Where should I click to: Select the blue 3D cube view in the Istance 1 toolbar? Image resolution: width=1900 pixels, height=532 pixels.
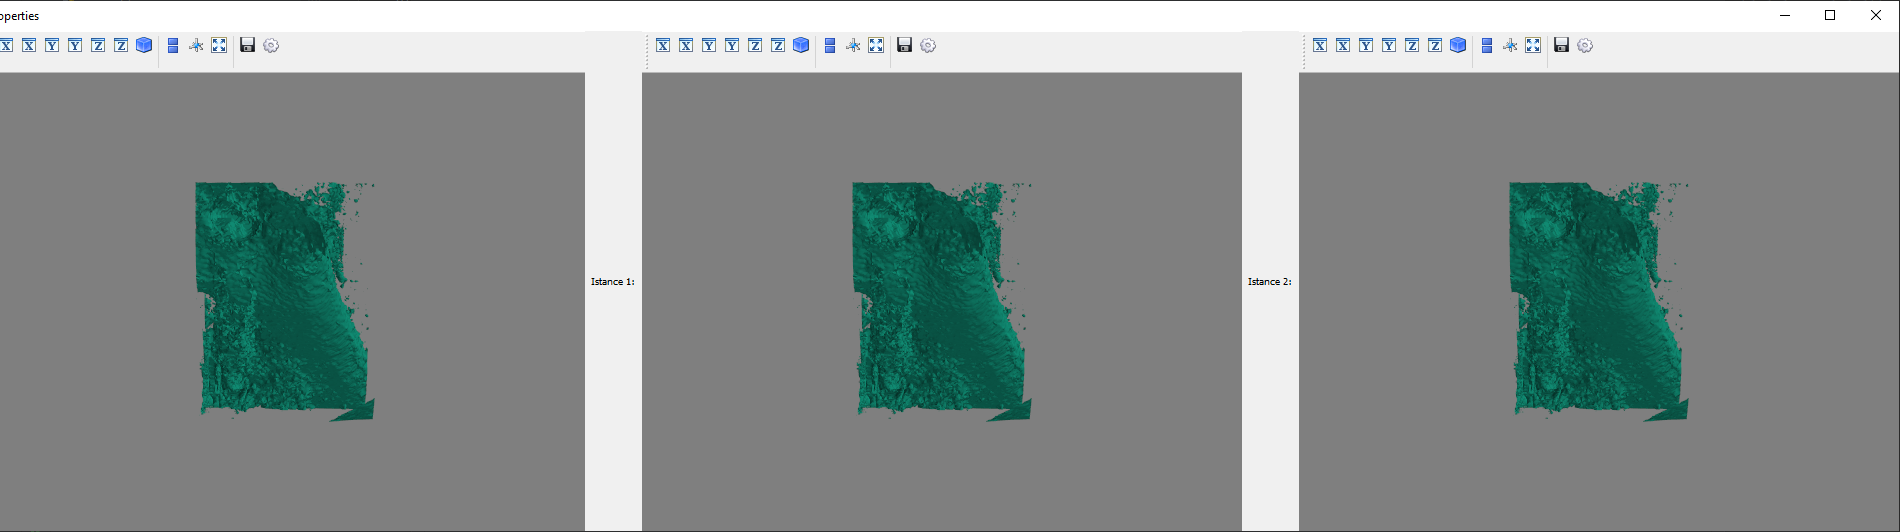click(x=801, y=45)
